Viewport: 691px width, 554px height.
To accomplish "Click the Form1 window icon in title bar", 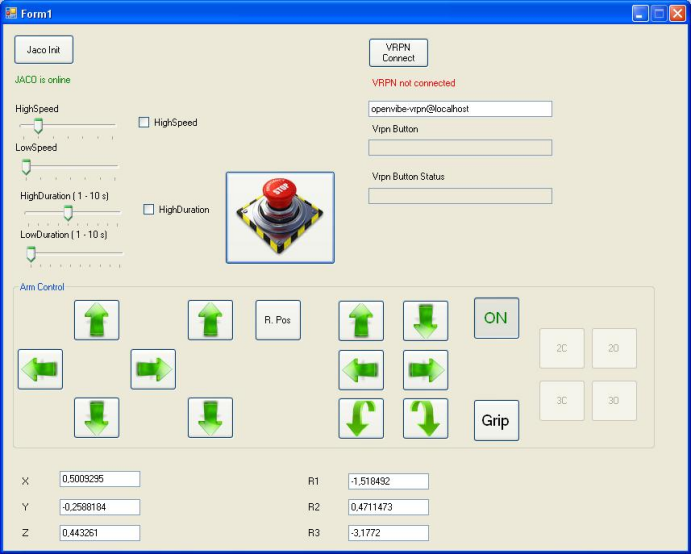I will [11, 13].
